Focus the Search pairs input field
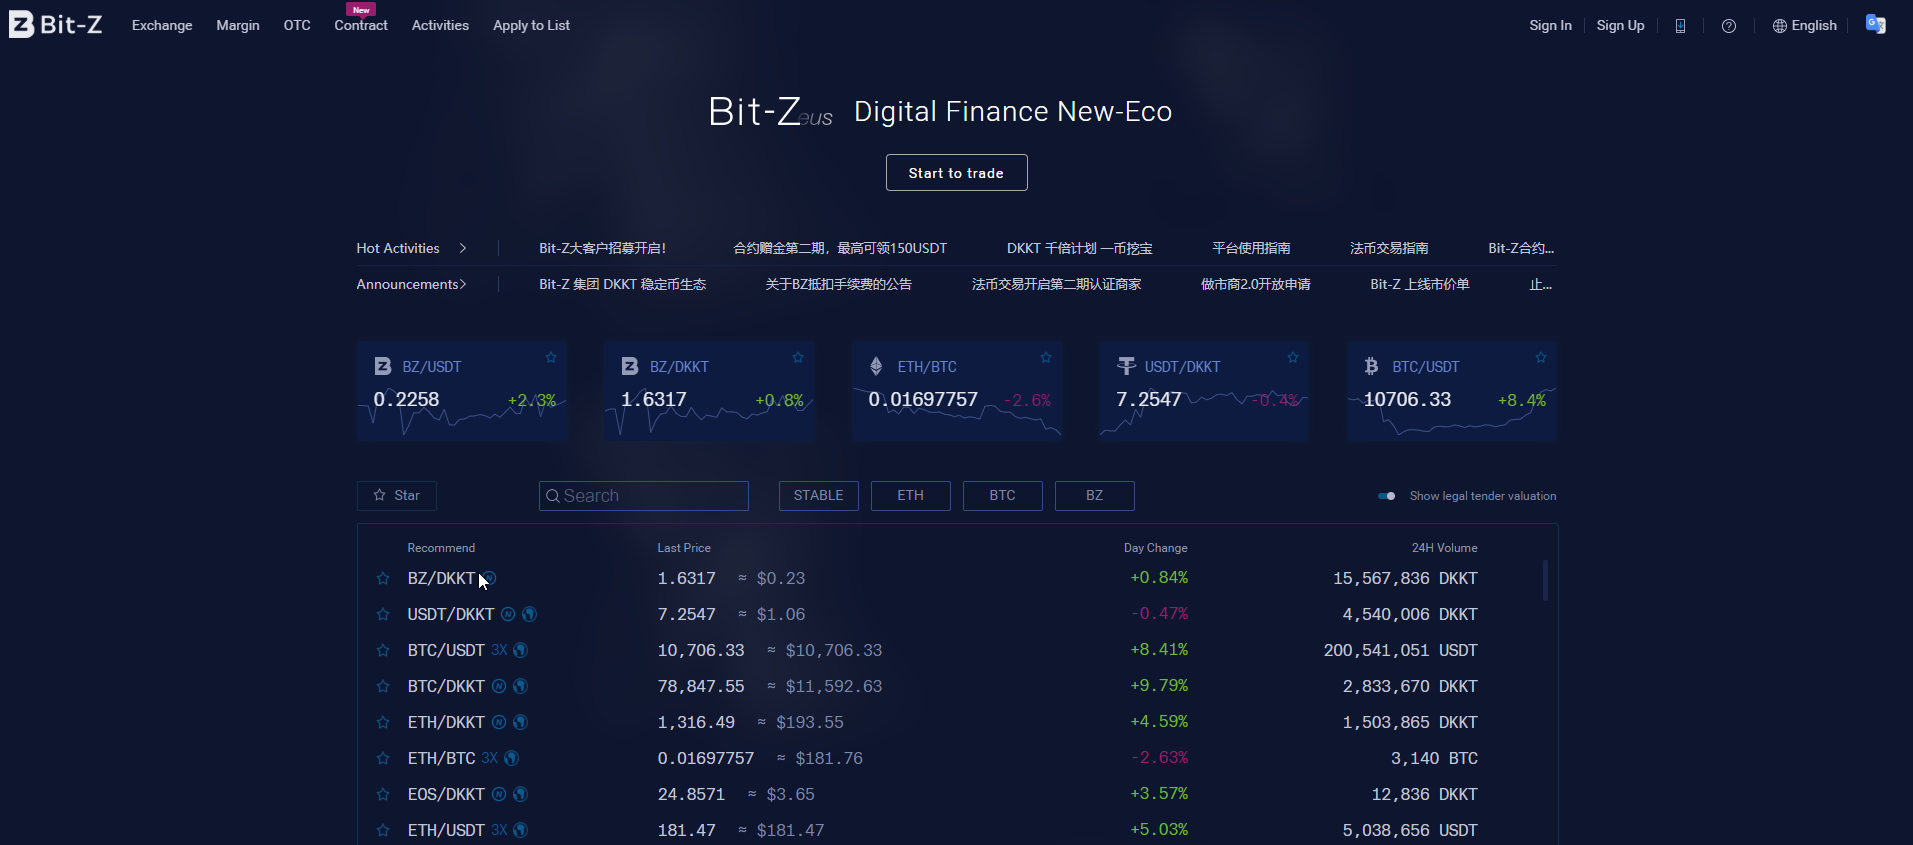This screenshot has height=845, width=1913. (x=644, y=496)
